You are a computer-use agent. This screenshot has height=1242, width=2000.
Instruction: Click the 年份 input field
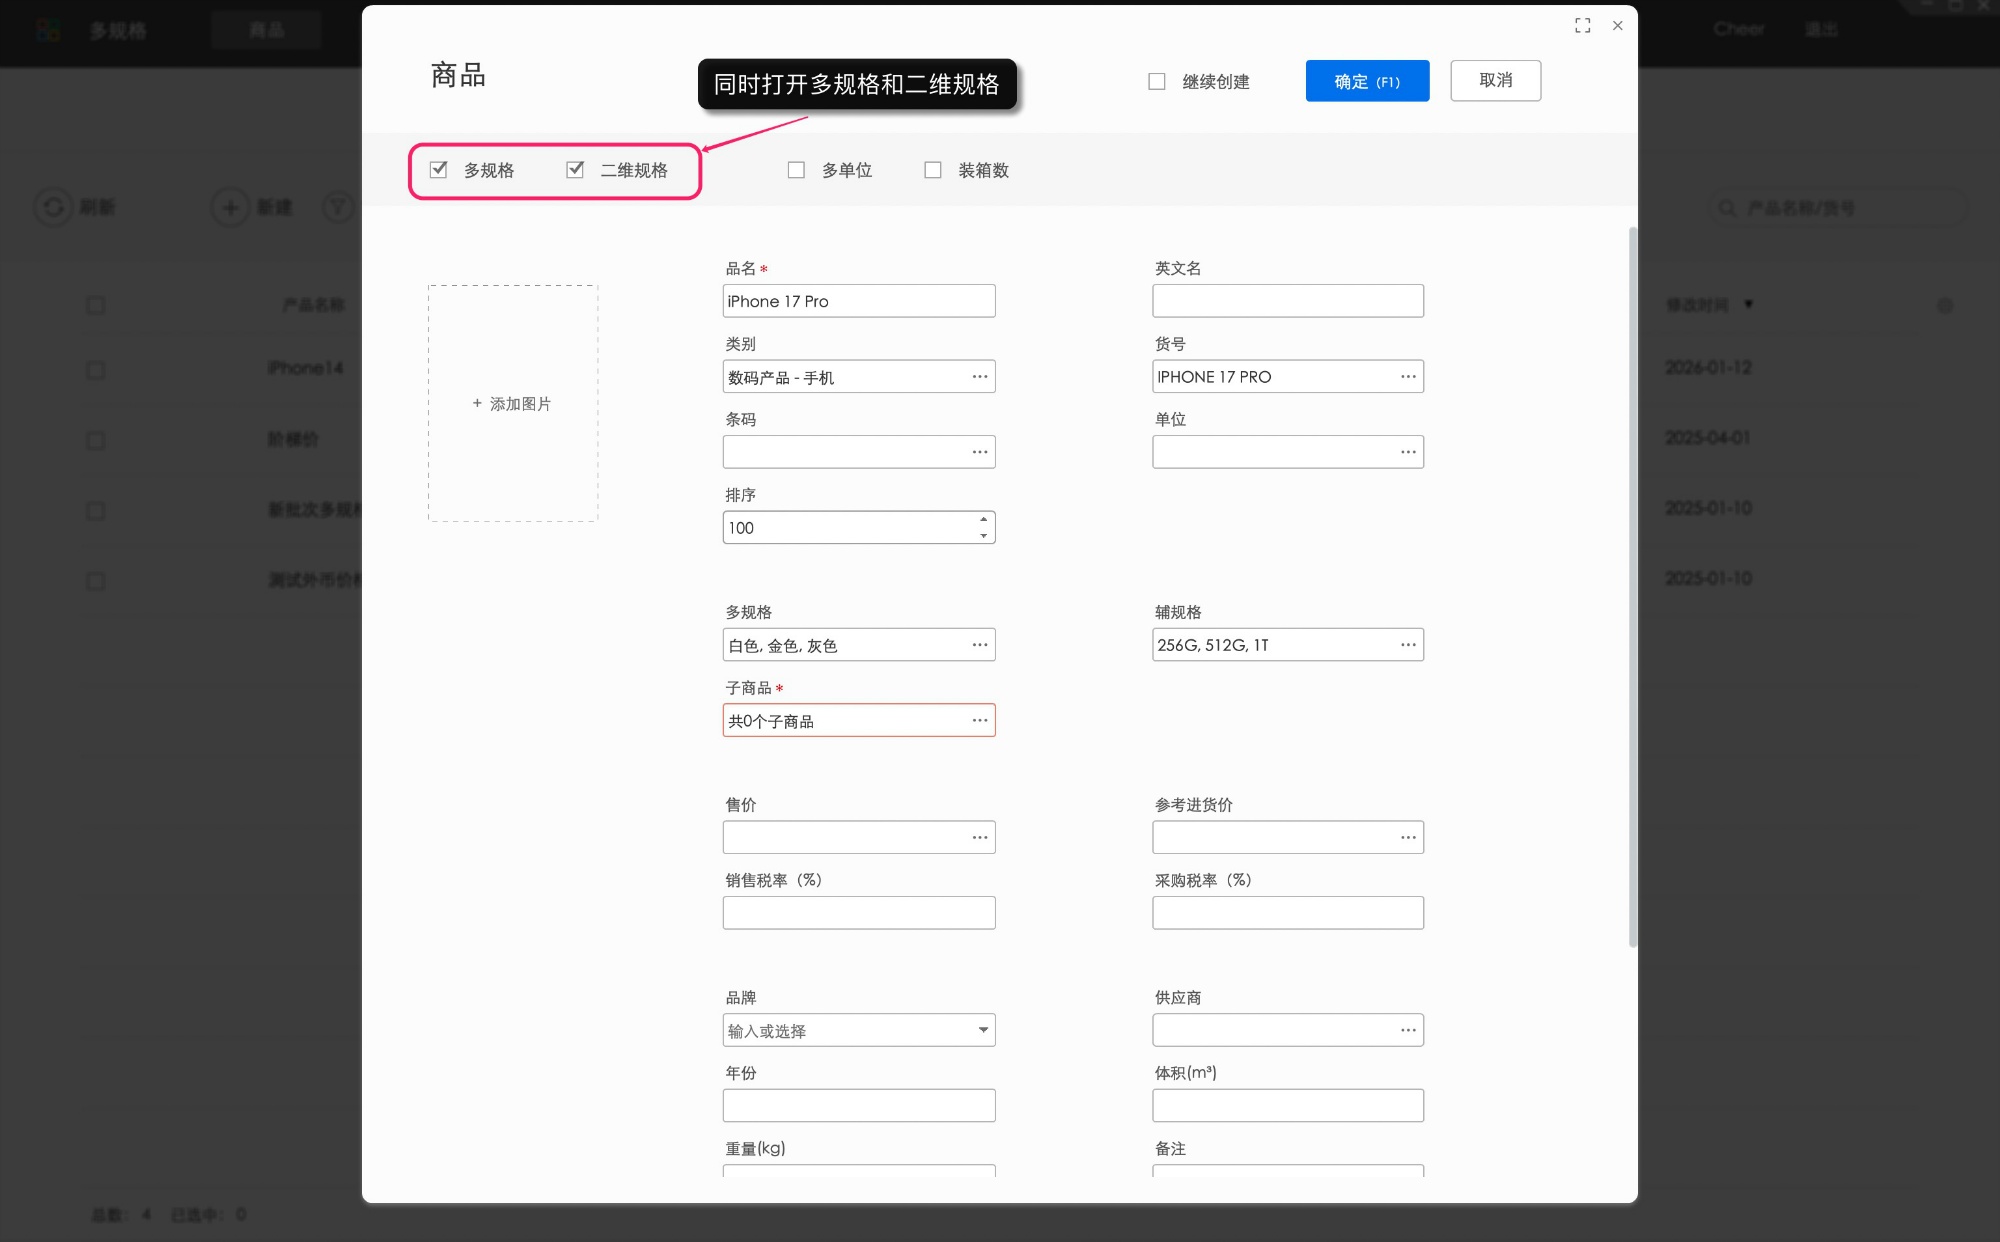click(x=859, y=1105)
